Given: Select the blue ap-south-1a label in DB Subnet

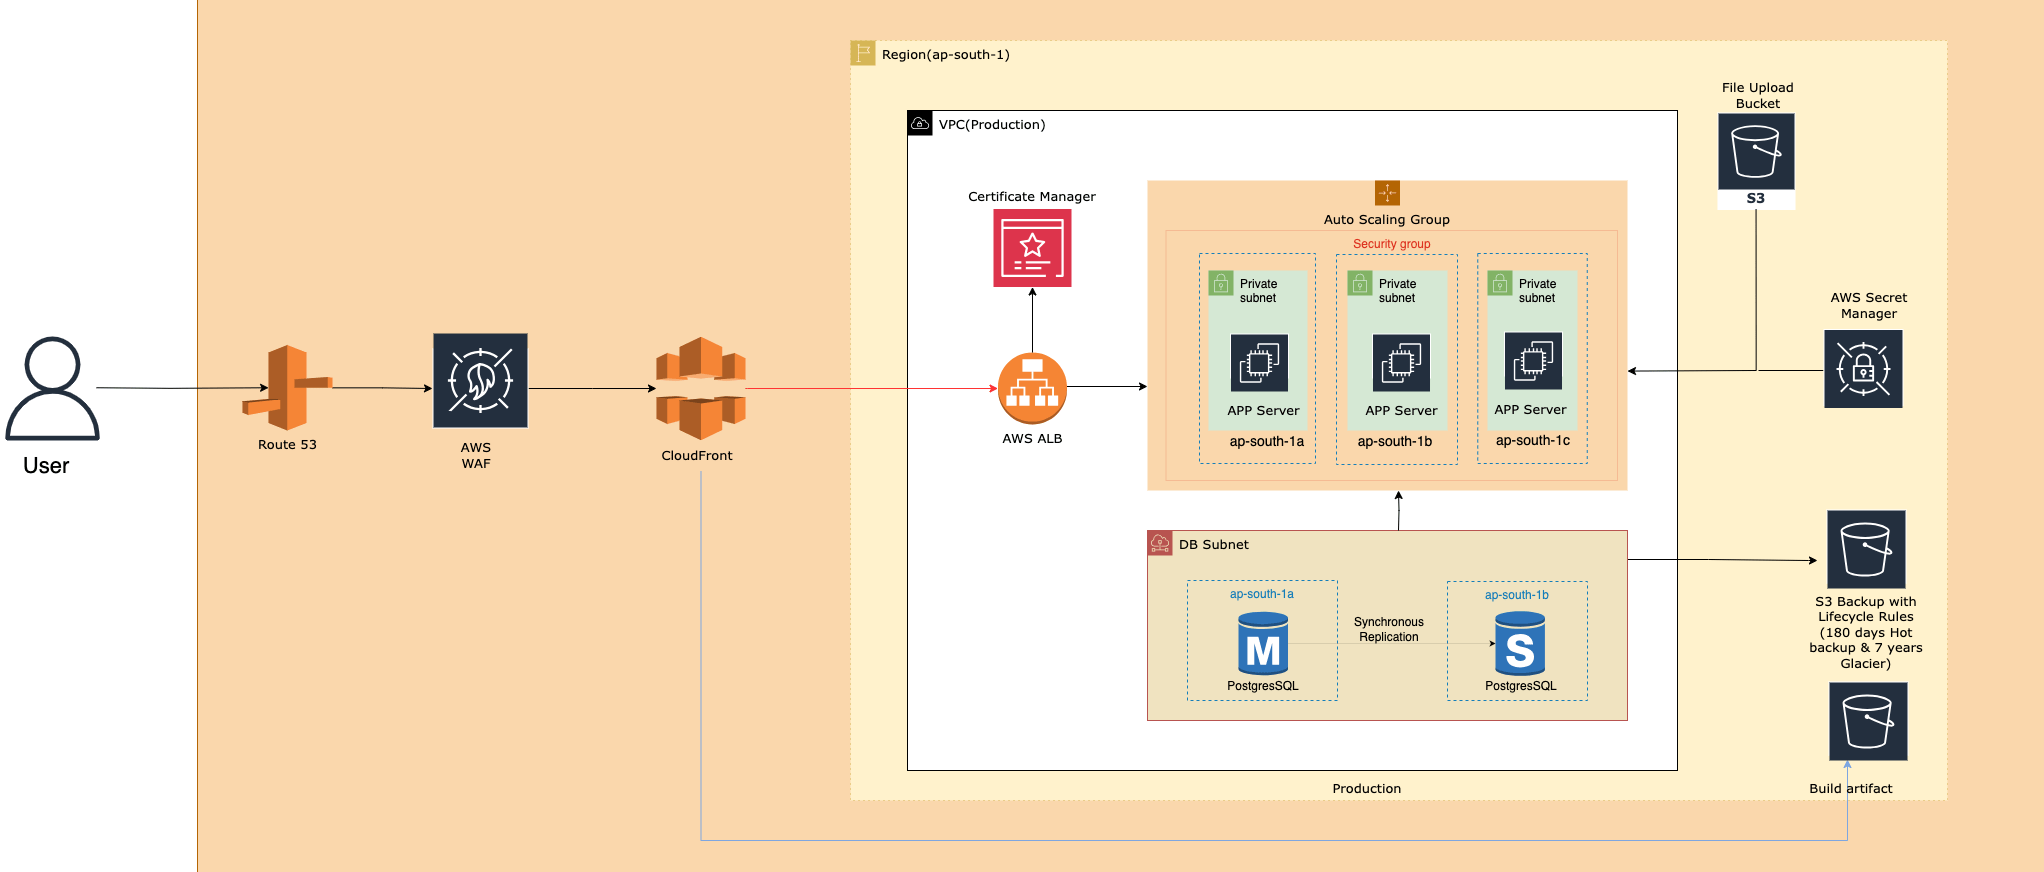Looking at the screenshot, I should click(x=1262, y=594).
